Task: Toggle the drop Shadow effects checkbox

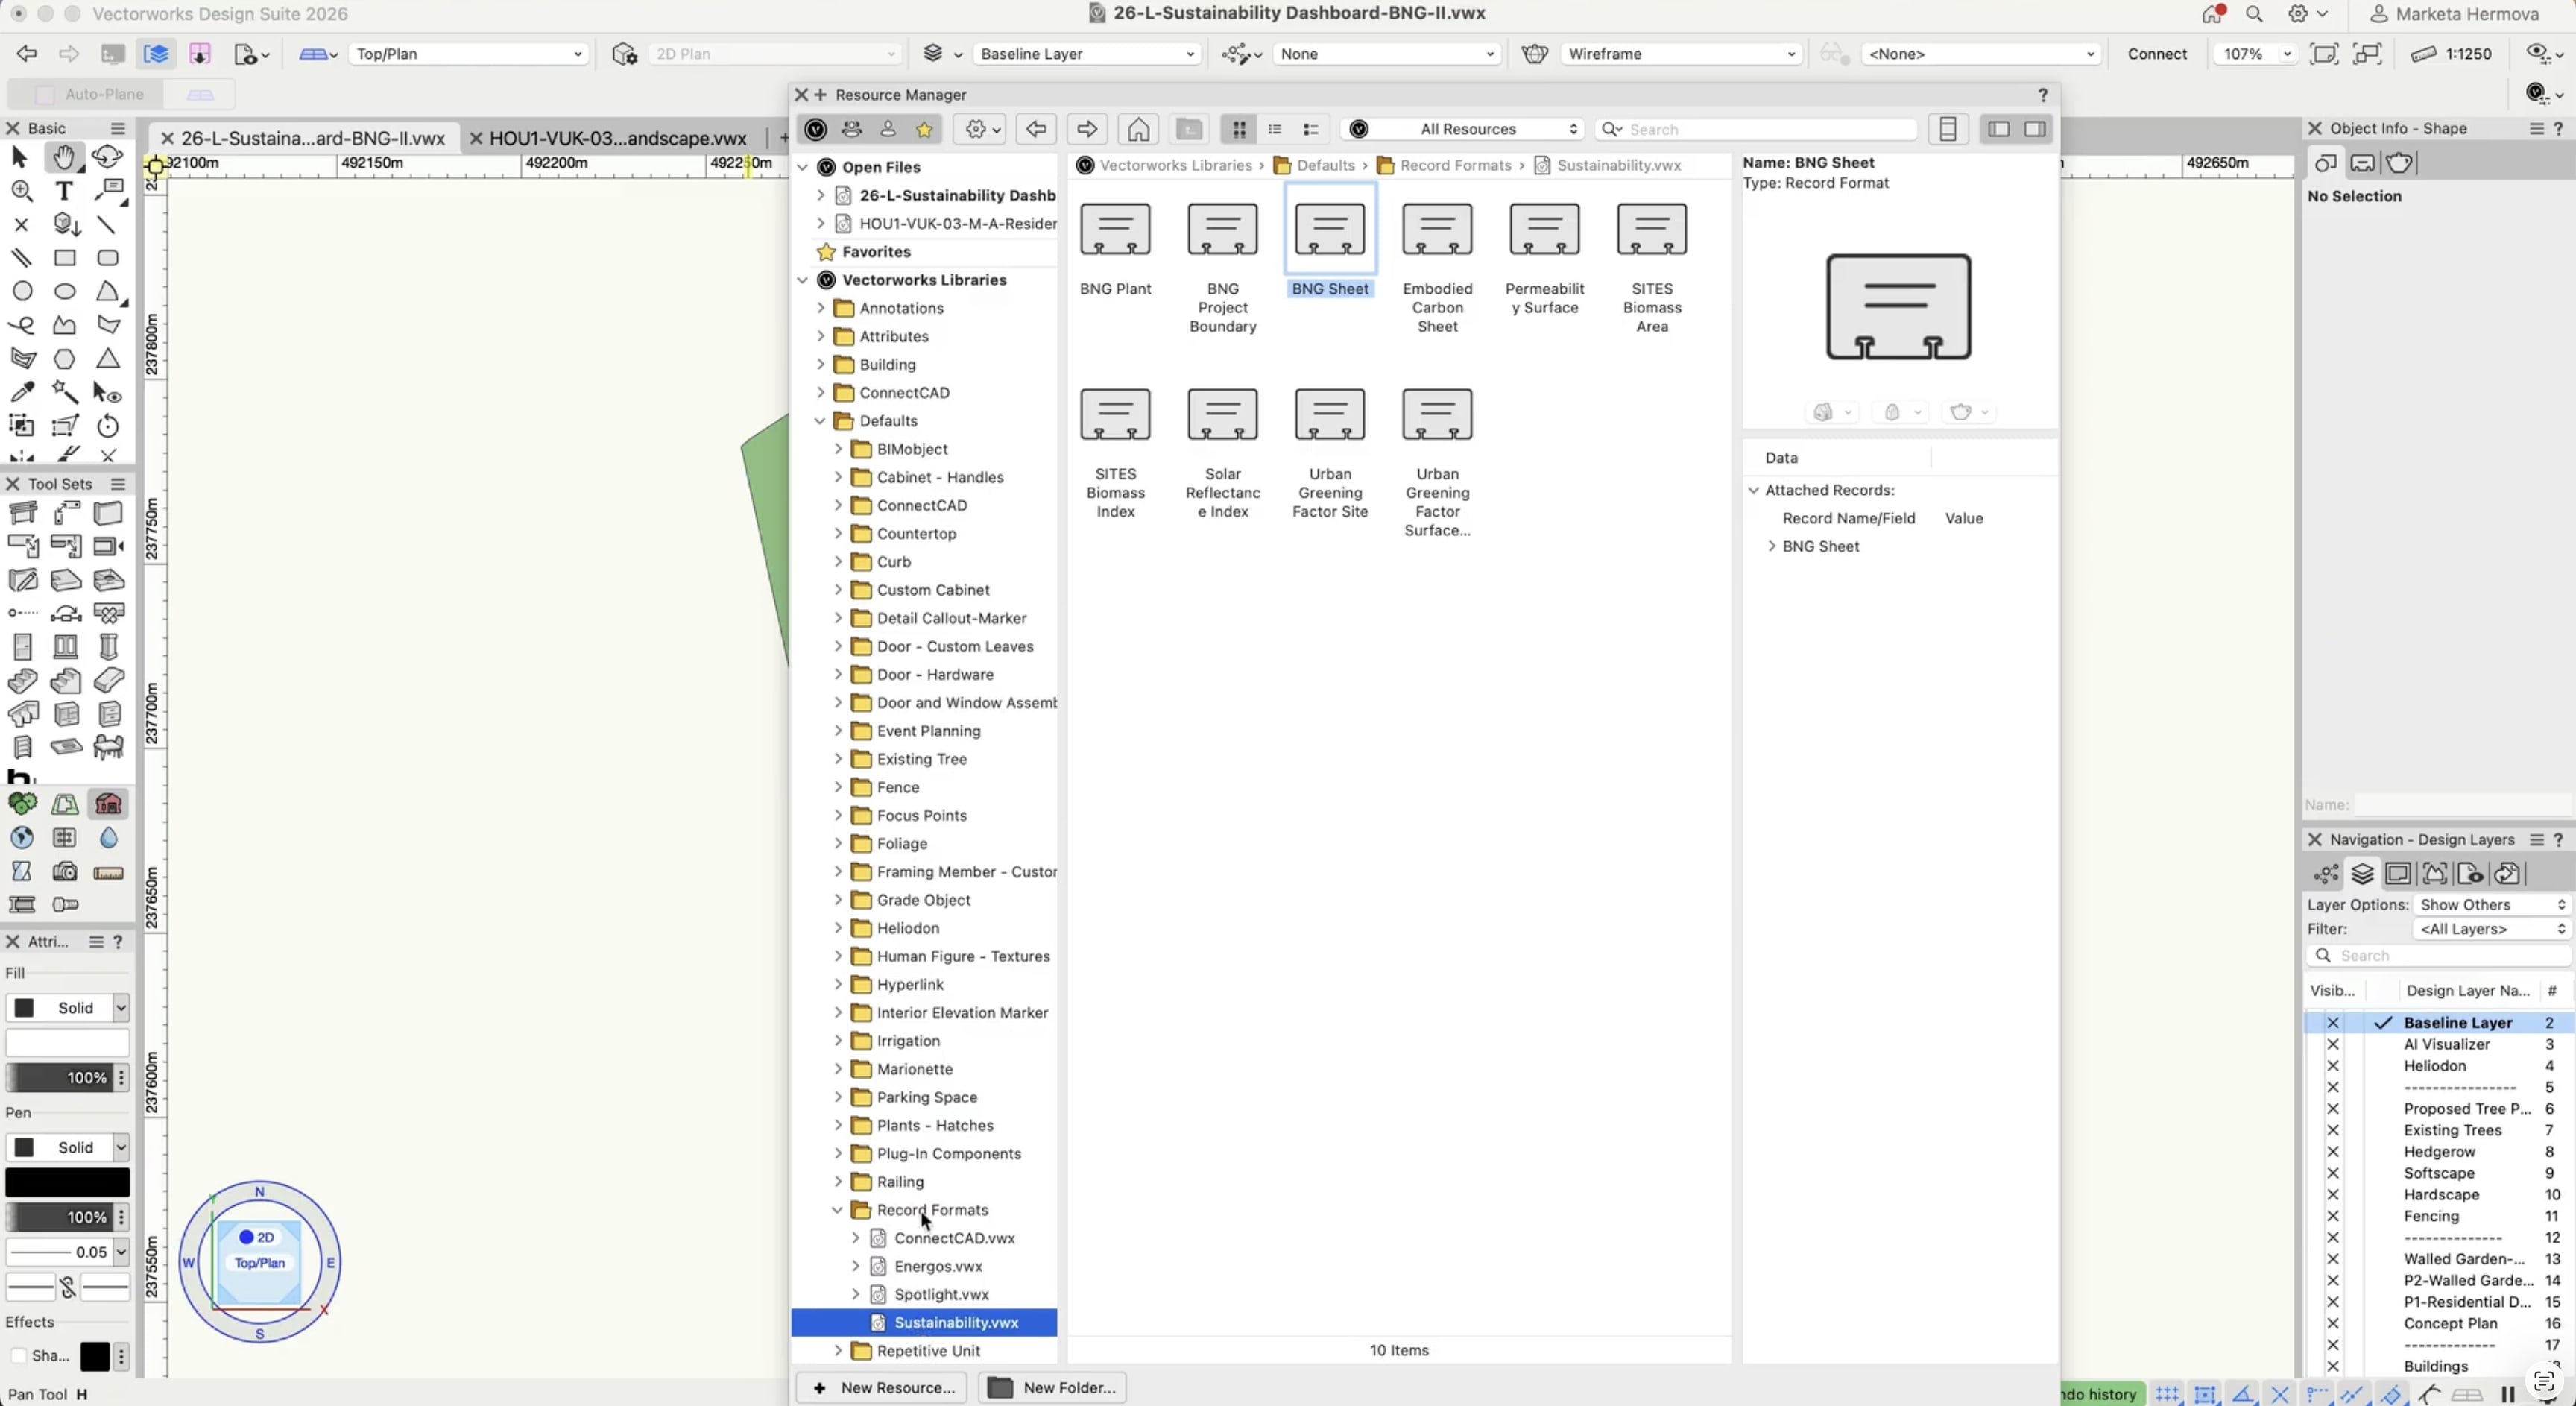Action: click(x=18, y=1356)
